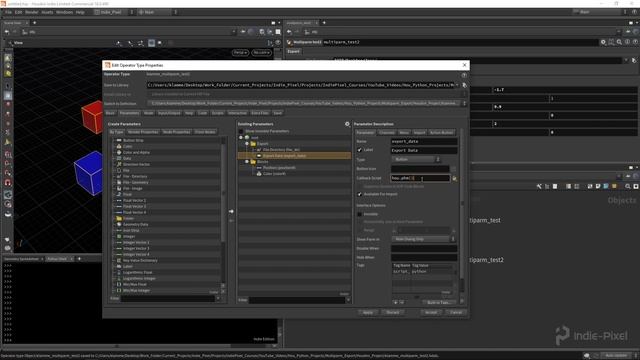The width and height of the screenshot is (640, 360).
Task: Select the Folder parameter type
Action: point(128,218)
